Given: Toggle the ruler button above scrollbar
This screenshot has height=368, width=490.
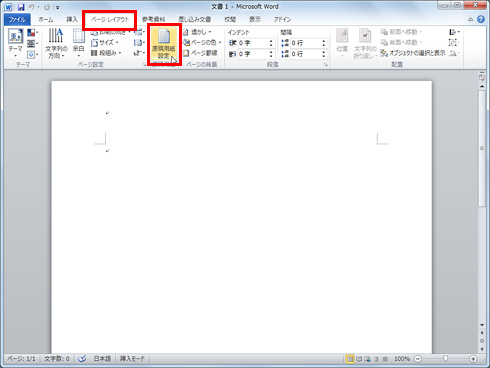Looking at the screenshot, I should point(482,77).
